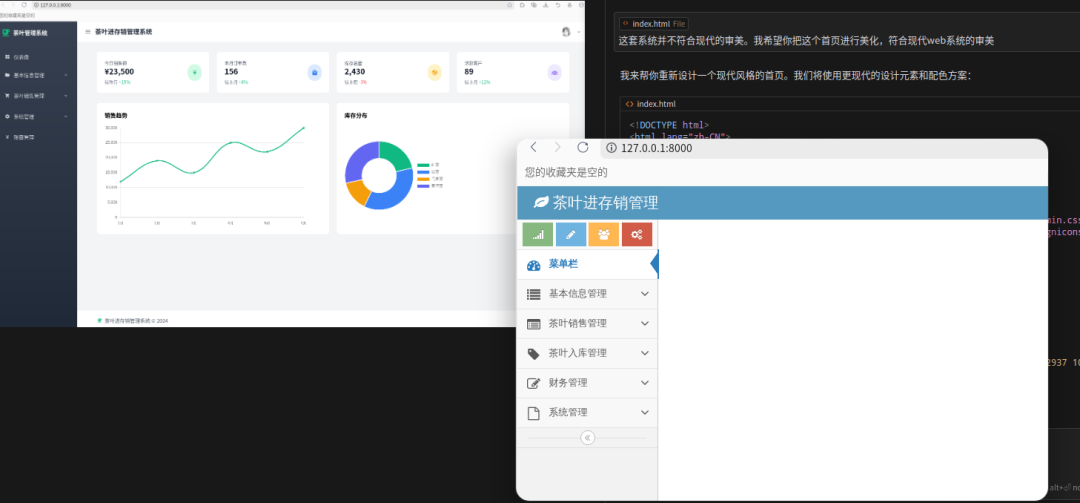The width and height of the screenshot is (1080, 503).
Task: Click the 您的收藏夹是空的 bookmarks bar text
Action: [x=566, y=172]
